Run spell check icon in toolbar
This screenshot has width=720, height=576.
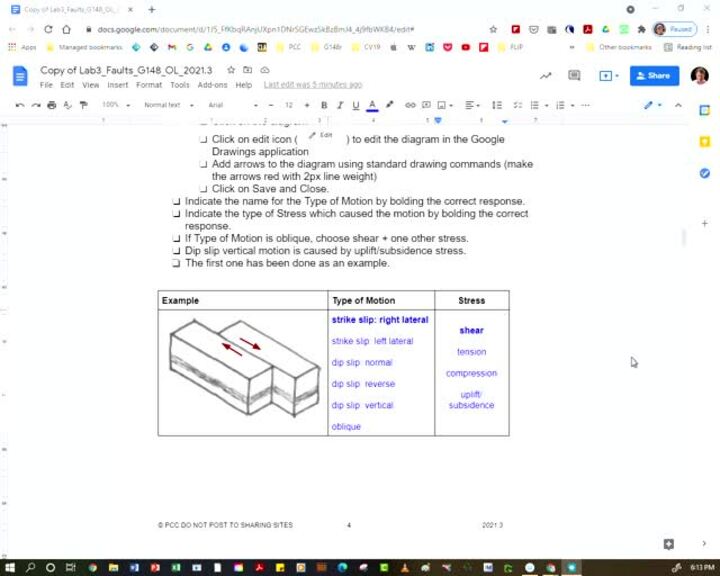point(68,105)
